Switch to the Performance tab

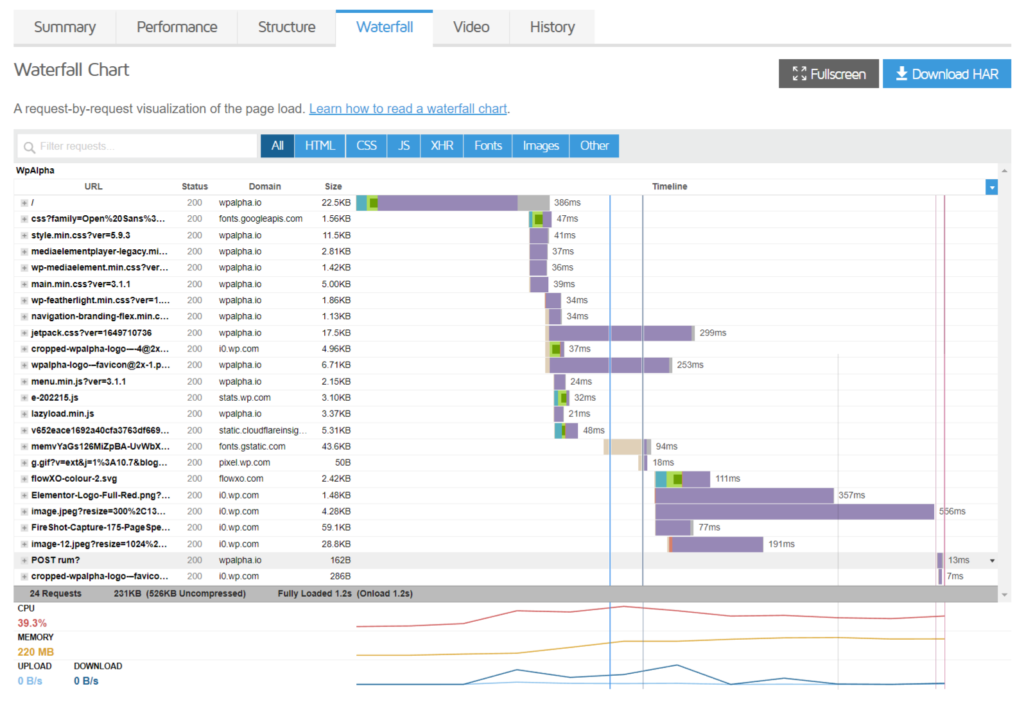[177, 27]
